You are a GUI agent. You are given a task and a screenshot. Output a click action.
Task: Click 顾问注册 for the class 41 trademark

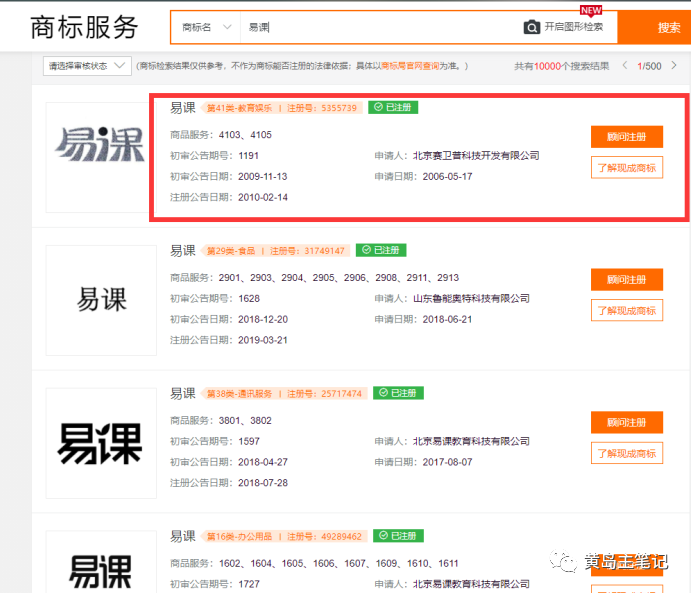click(627, 137)
